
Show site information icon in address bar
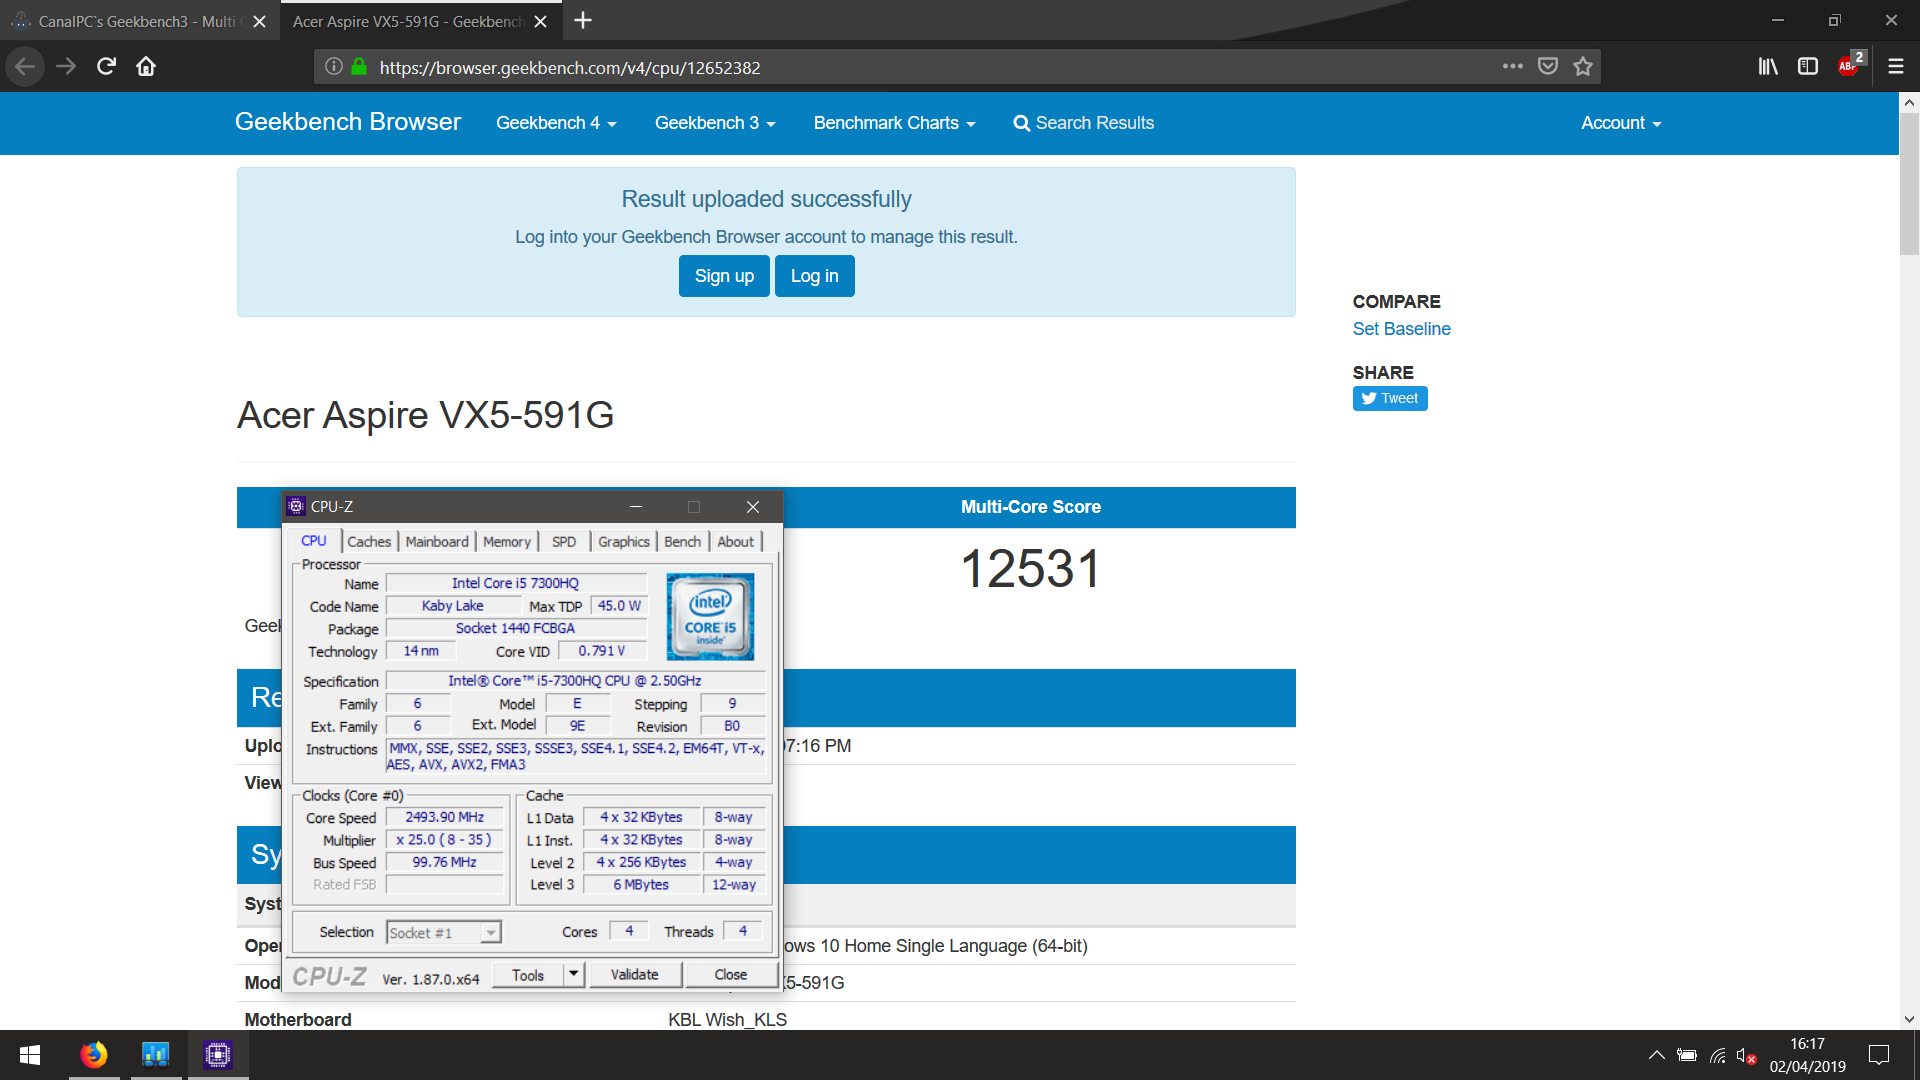334,67
